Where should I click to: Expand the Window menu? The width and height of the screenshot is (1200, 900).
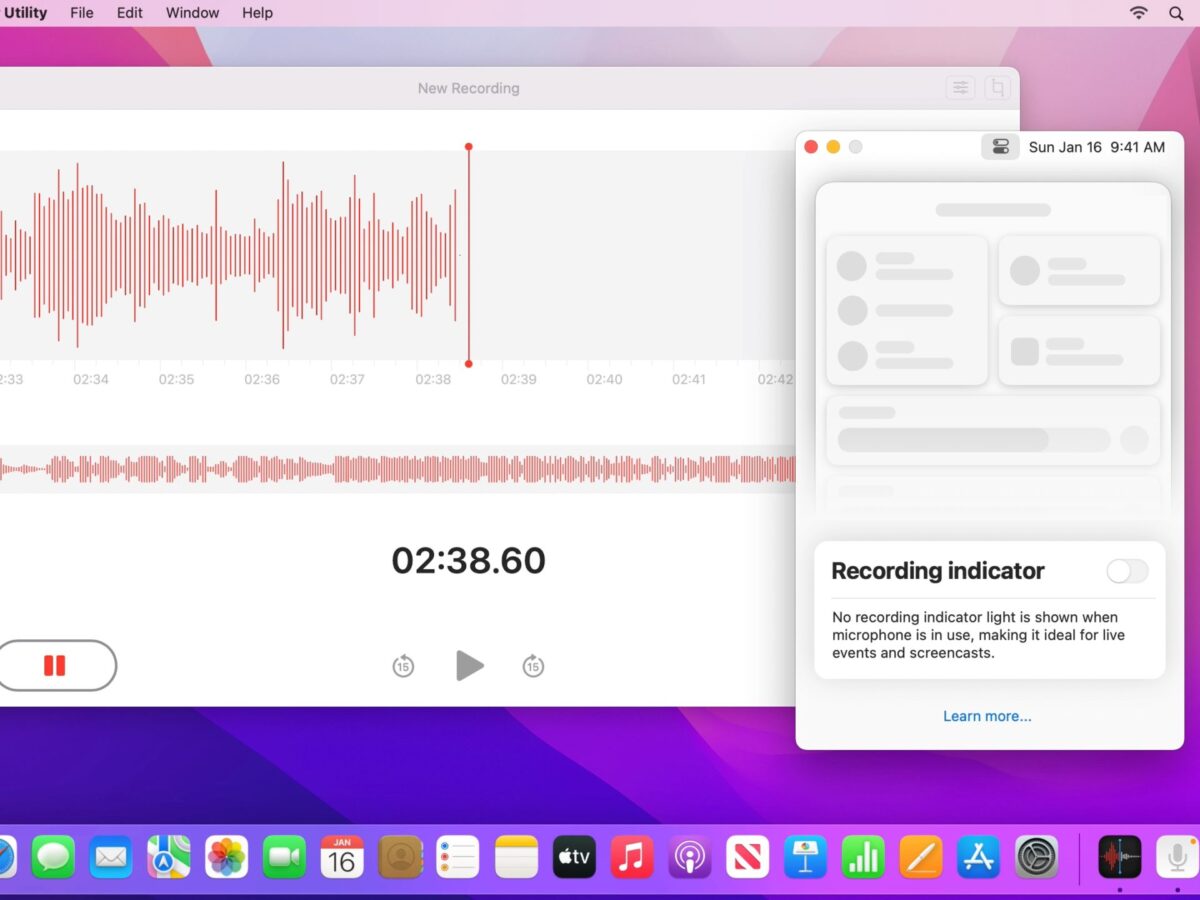pyautogui.click(x=192, y=13)
